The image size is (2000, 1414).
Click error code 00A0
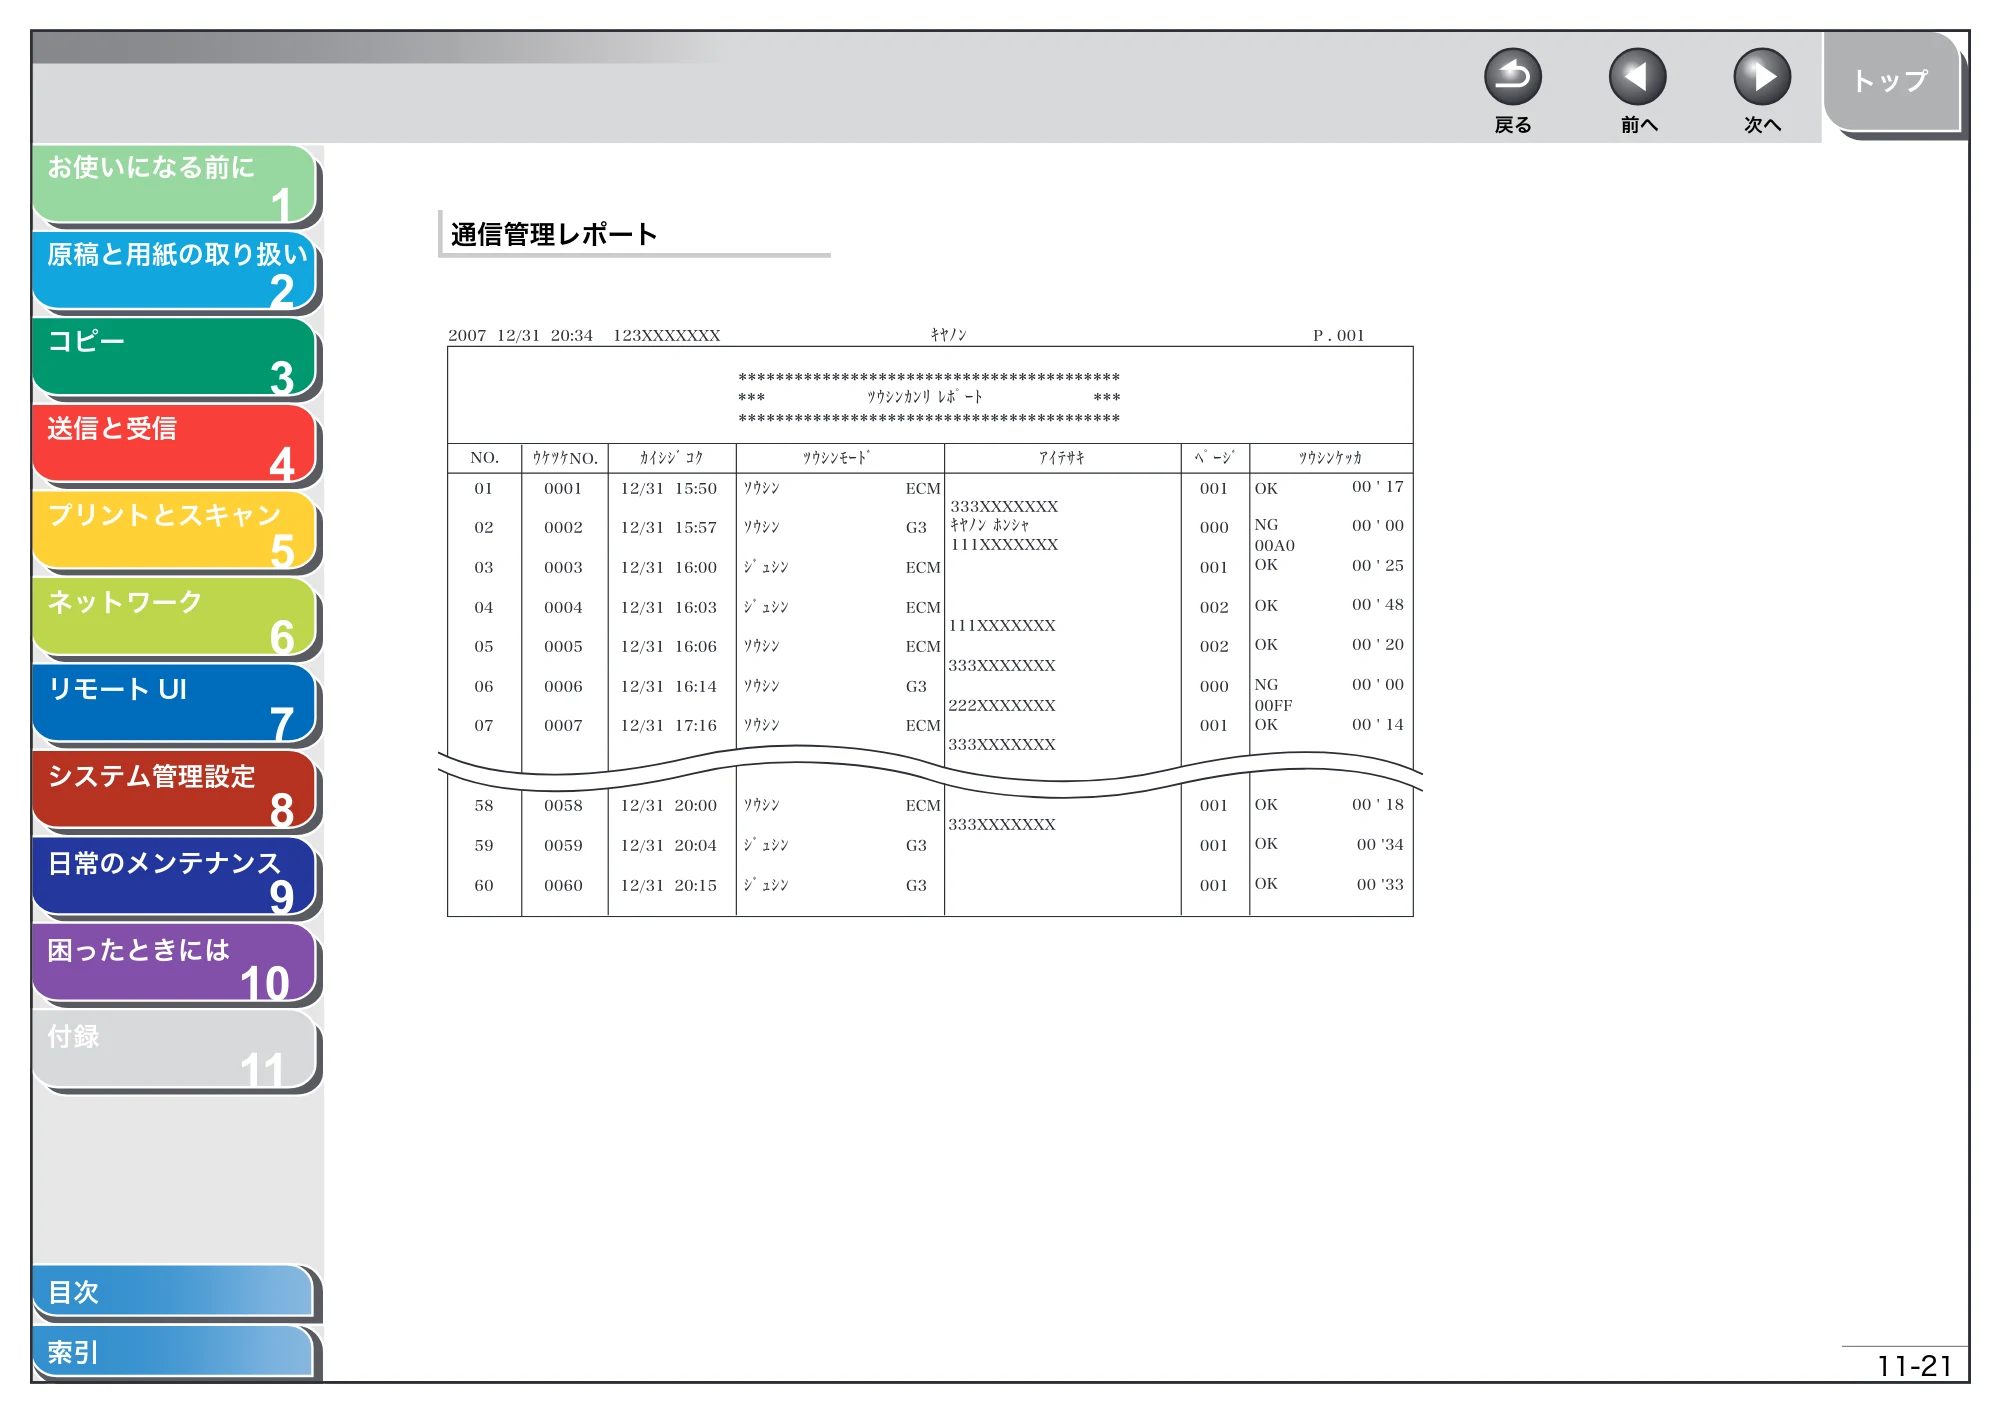tap(1274, 546)
